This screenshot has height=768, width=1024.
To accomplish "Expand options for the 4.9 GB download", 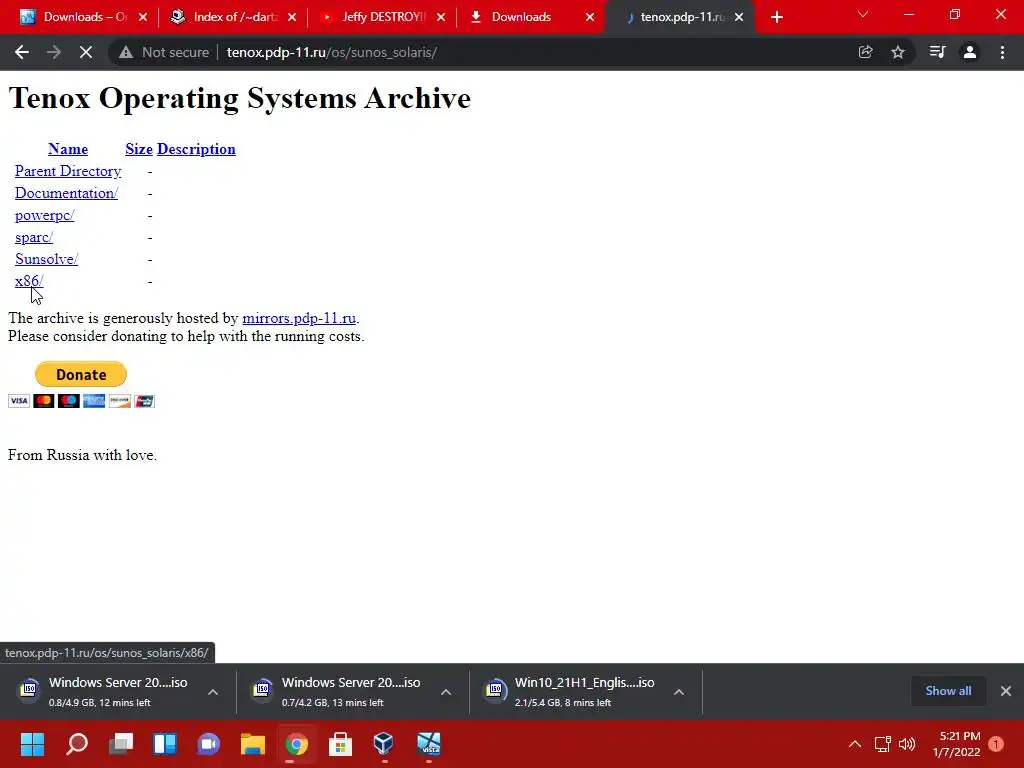I will pyautogui.click(x=213, y=692).
